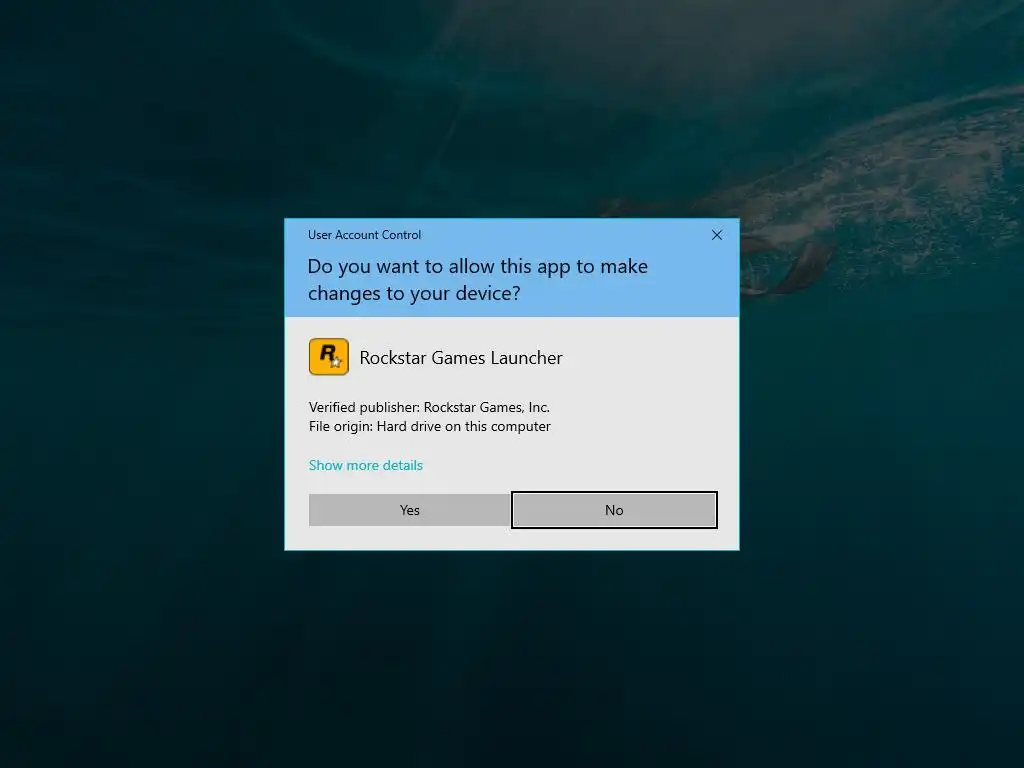The height and width of the screenshot is (768, 1024).
Task: Open the Show more details link
Action: pyautogui.click(x=366, y=465)
